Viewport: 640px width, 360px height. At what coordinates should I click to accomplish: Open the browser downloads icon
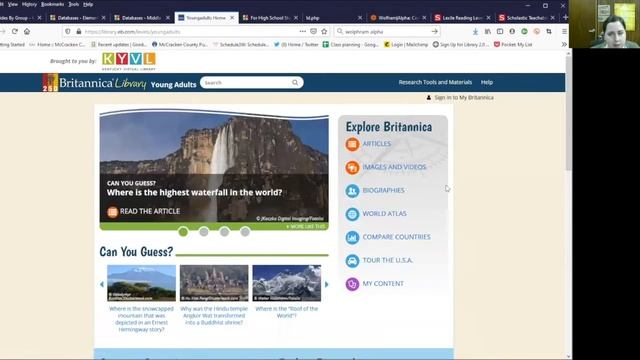coord(476,31)
